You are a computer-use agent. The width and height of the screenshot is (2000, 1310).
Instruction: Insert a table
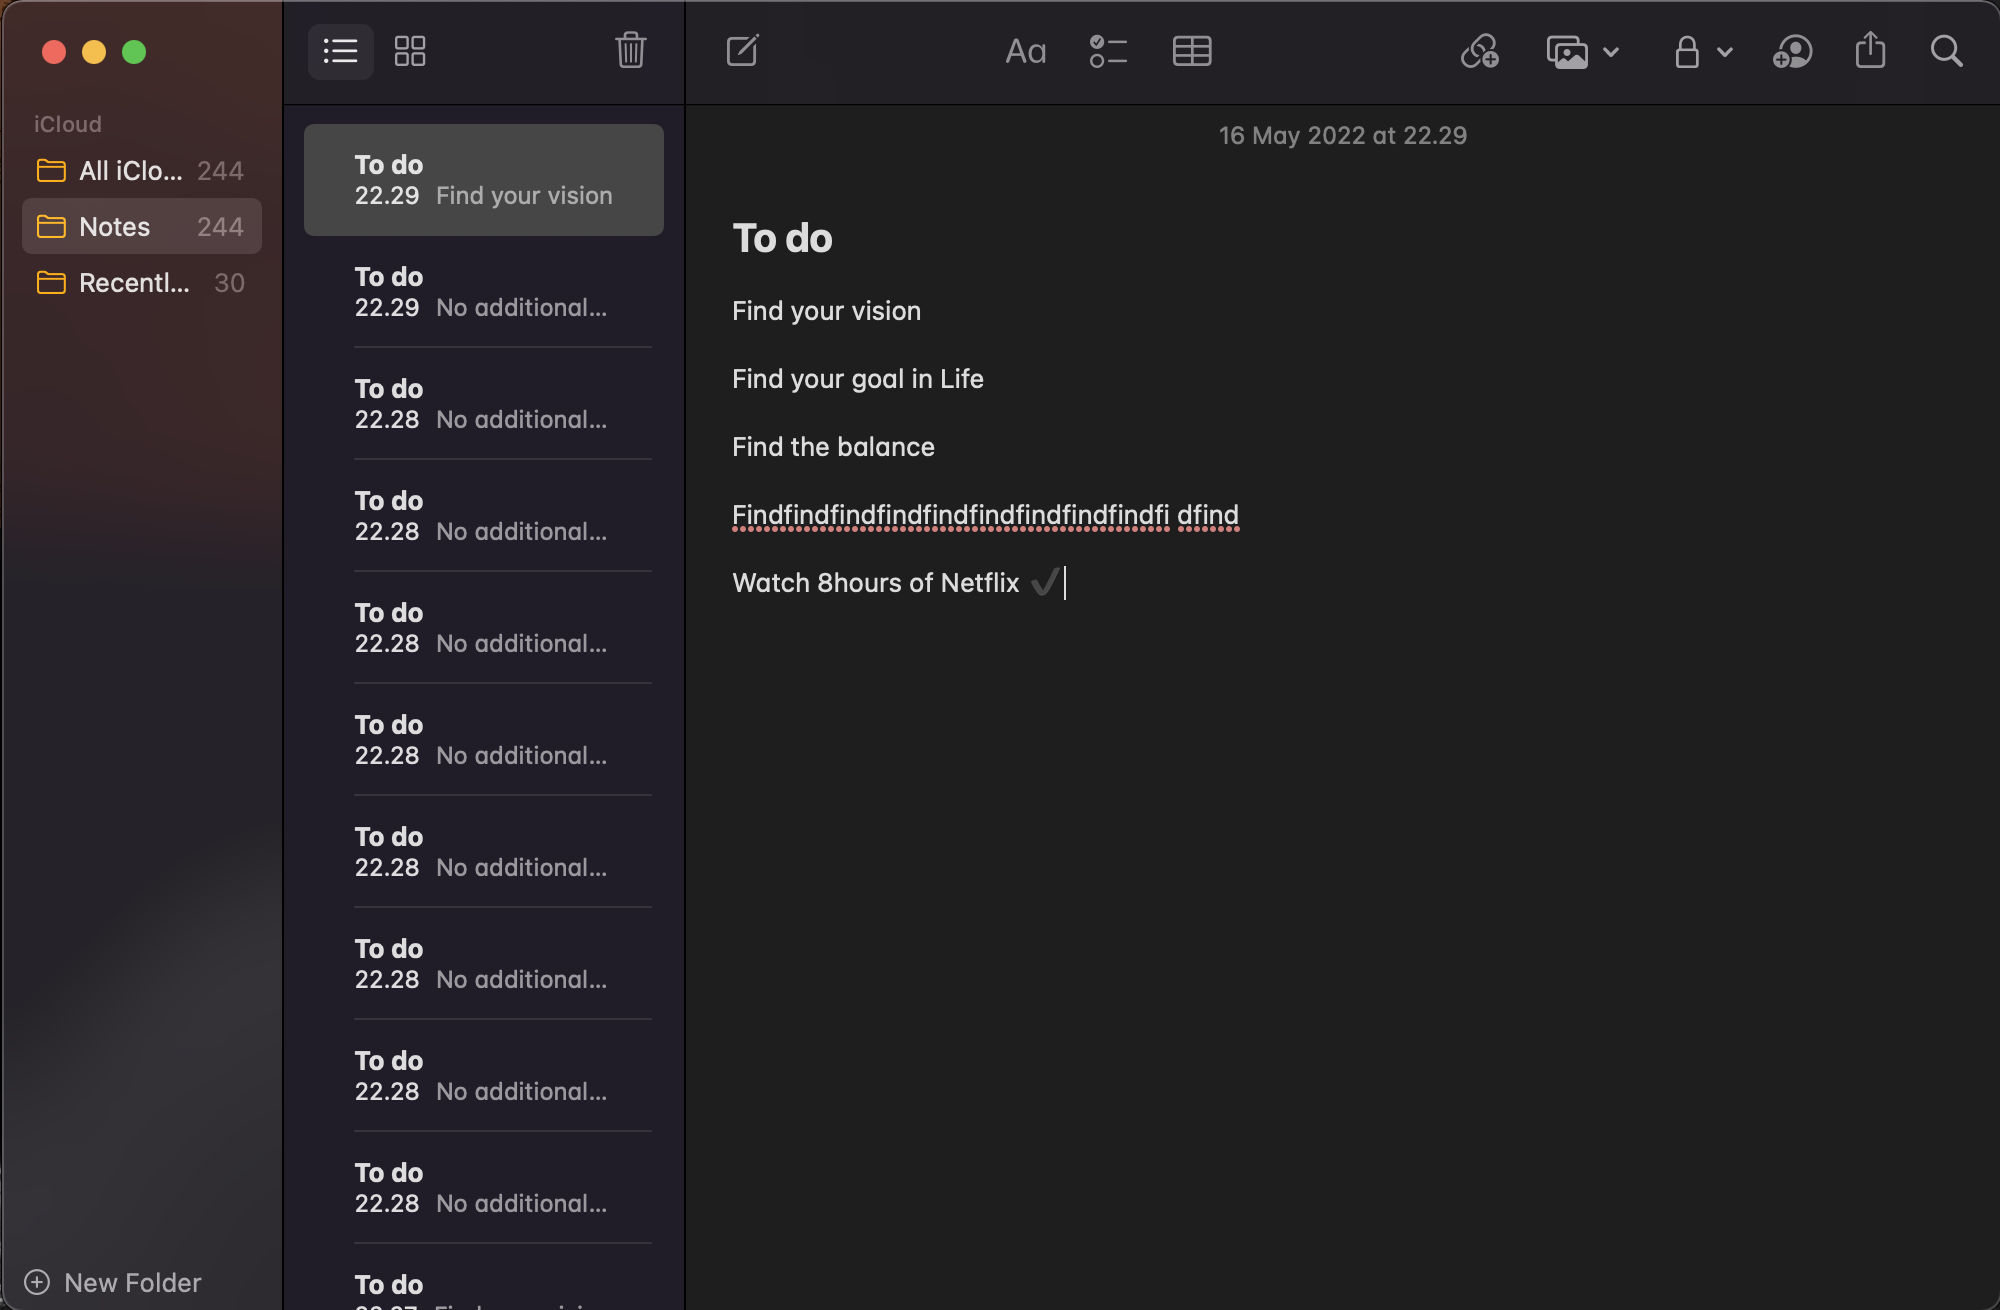tap(1191, 51)
